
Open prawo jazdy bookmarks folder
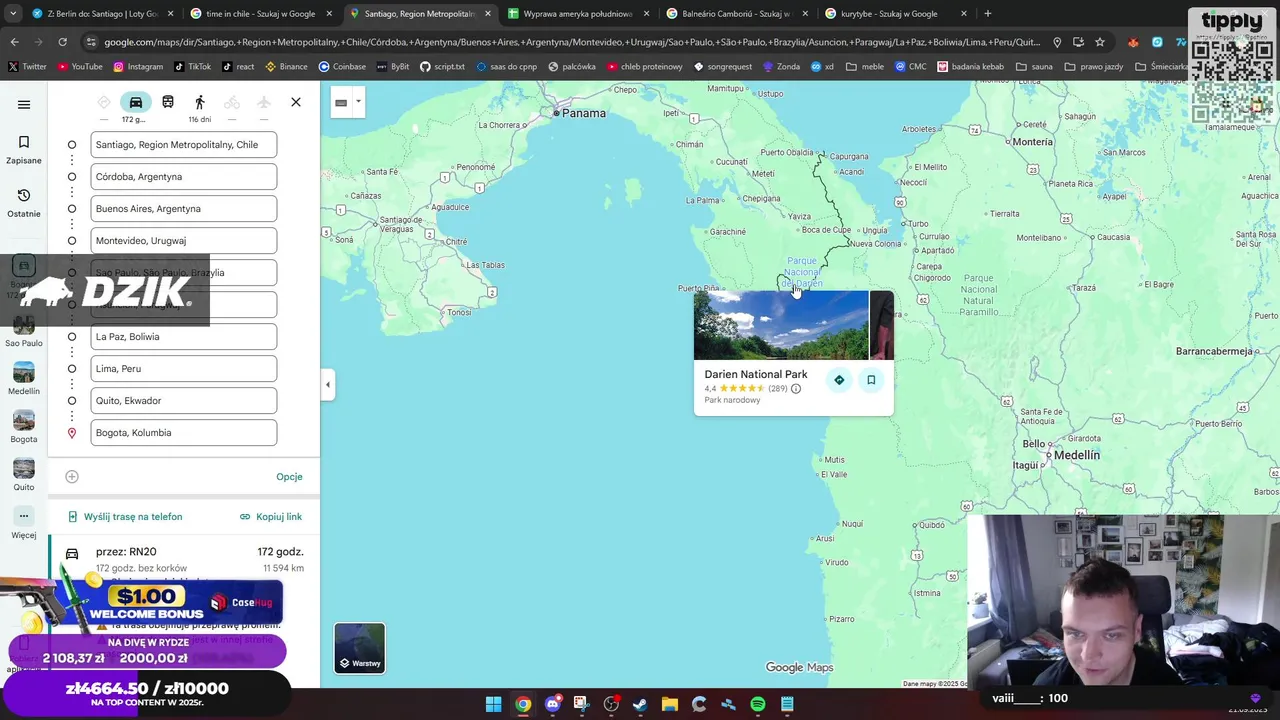coord(1094,67)
